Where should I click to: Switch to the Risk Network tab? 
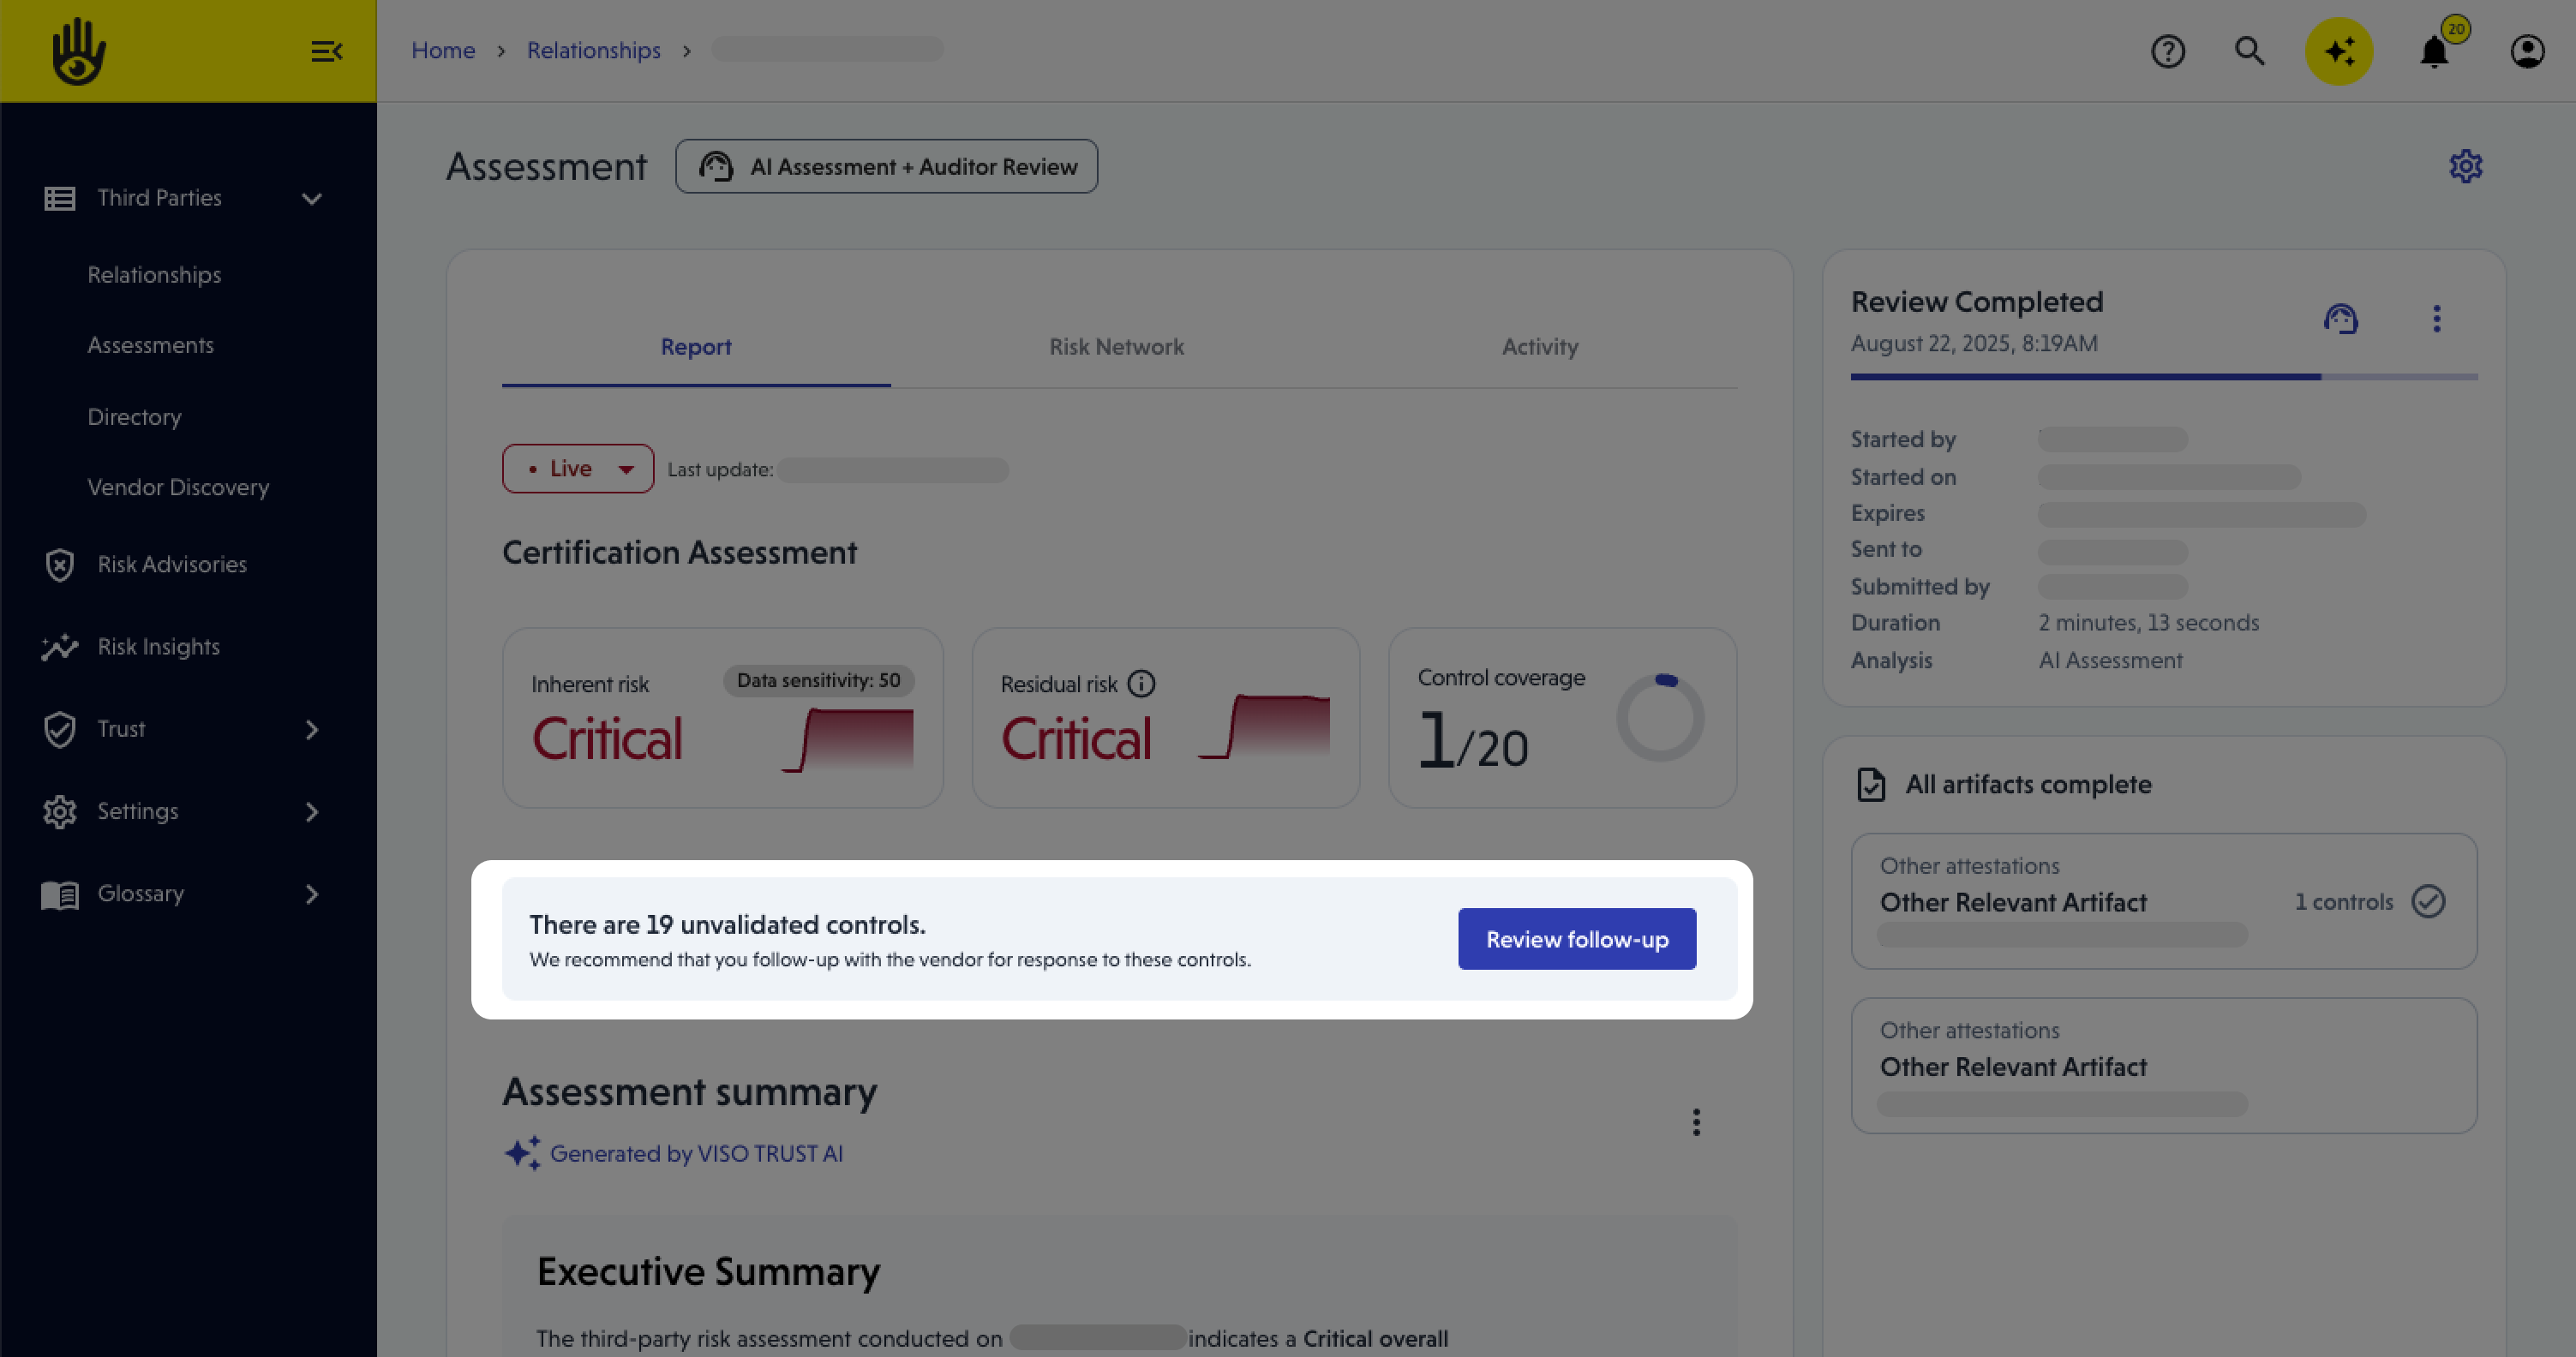[1116, 347]
